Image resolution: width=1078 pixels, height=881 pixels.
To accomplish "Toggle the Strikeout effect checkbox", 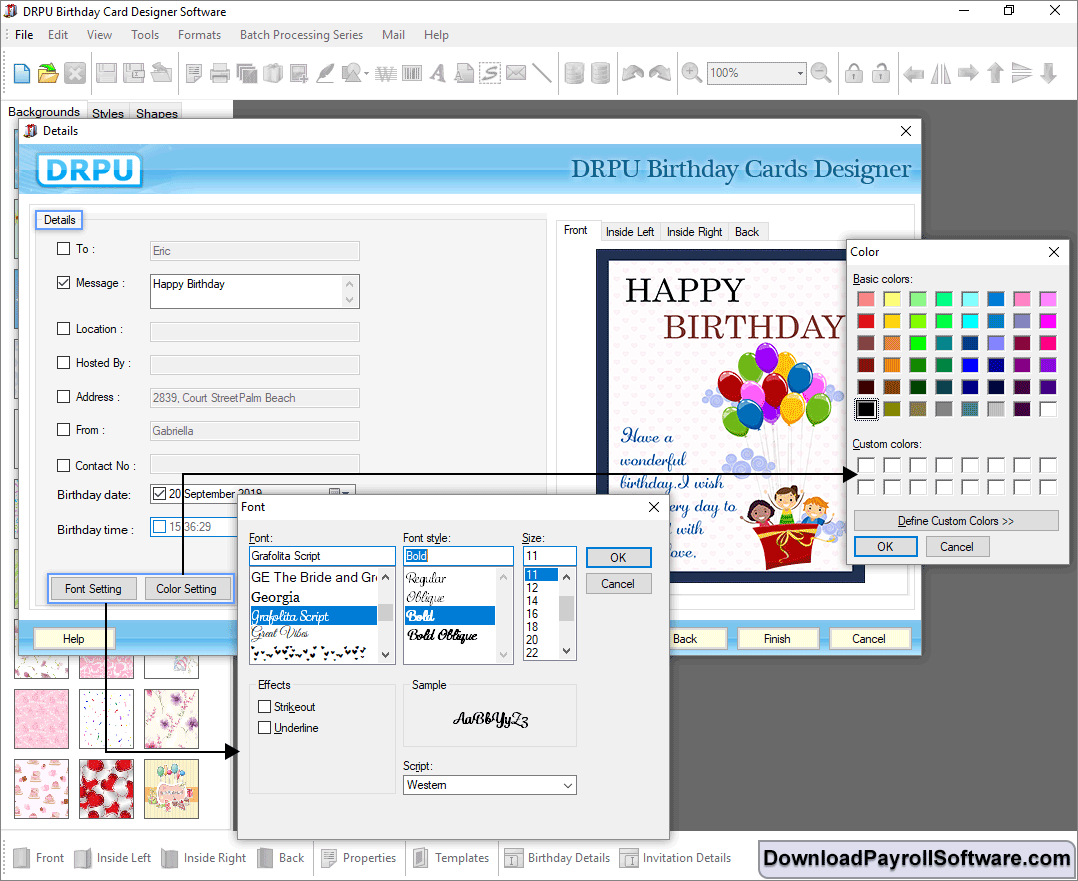I will [x=265, y=706].
